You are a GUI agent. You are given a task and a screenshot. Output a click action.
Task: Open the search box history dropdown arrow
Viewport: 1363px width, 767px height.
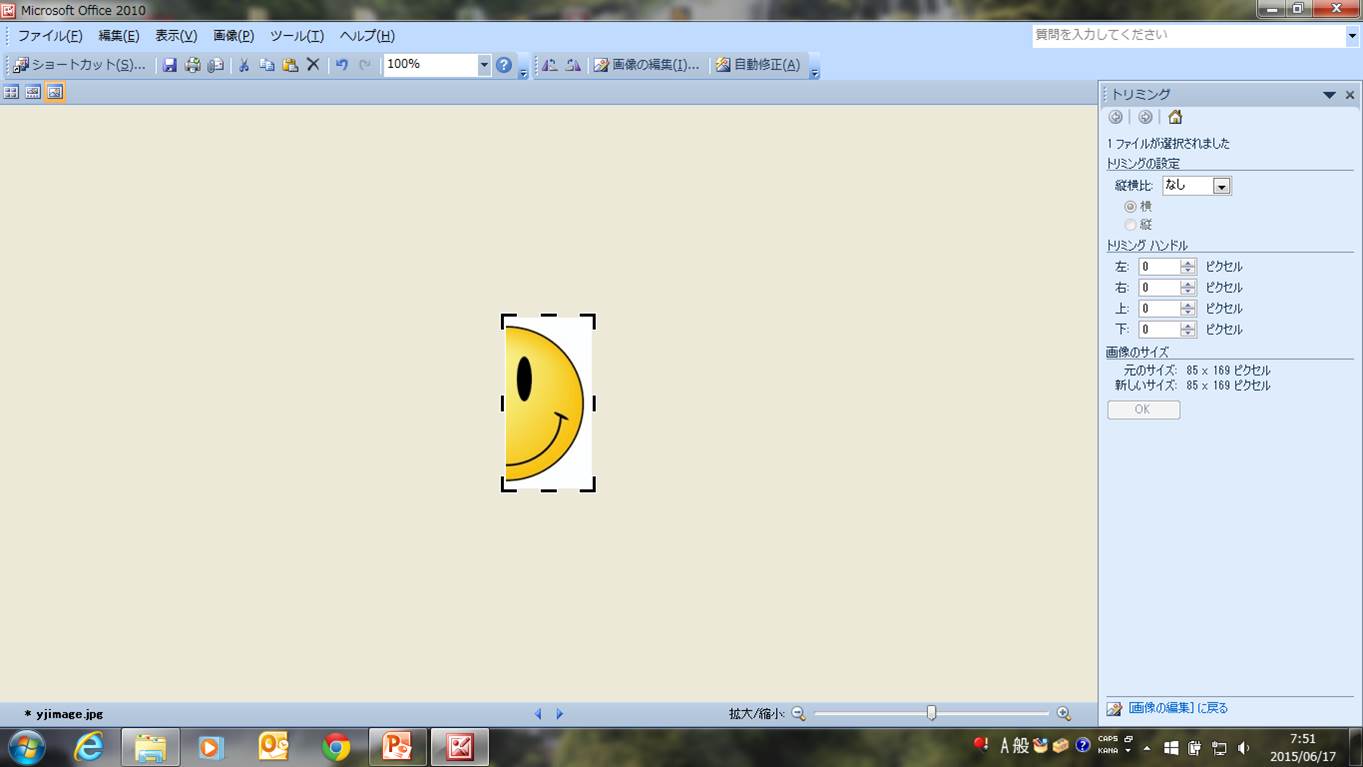click(x=1352, y=36)
